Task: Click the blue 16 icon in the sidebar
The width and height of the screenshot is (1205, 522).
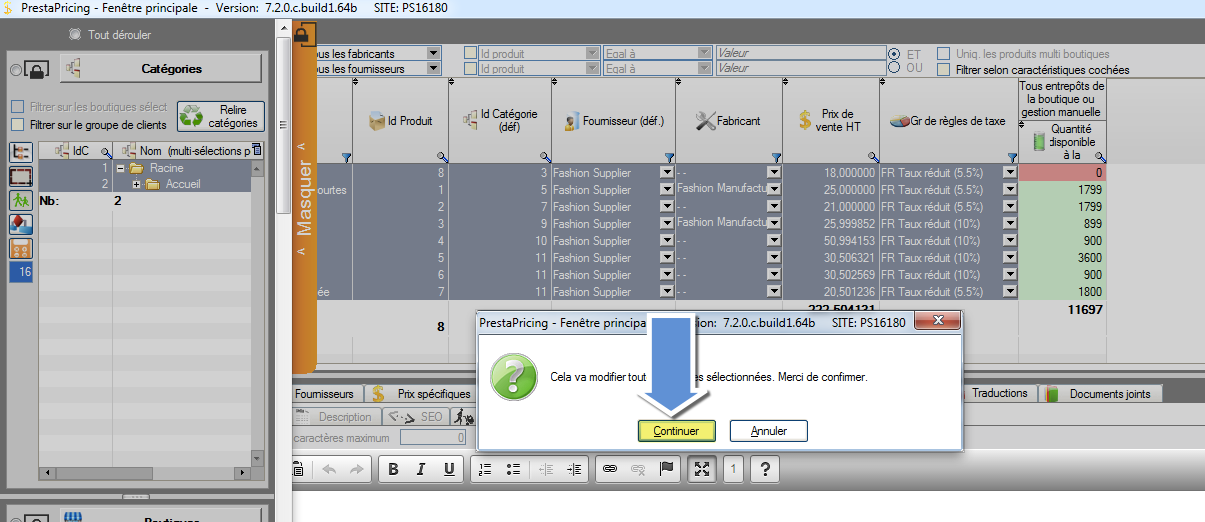Action: point(21,271)
